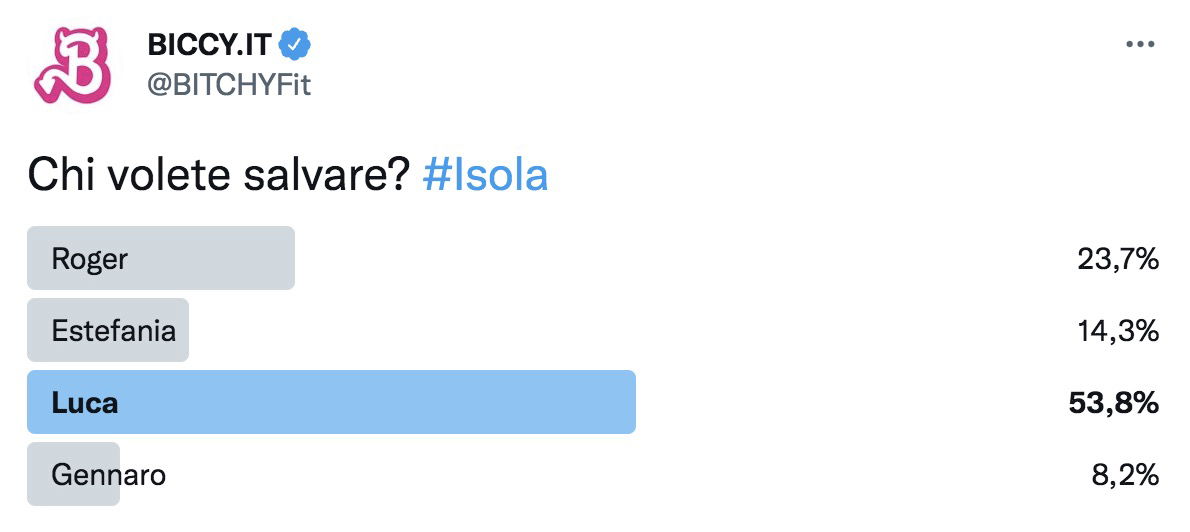Open the @BITCHYFit handle link

coord(229,85)
